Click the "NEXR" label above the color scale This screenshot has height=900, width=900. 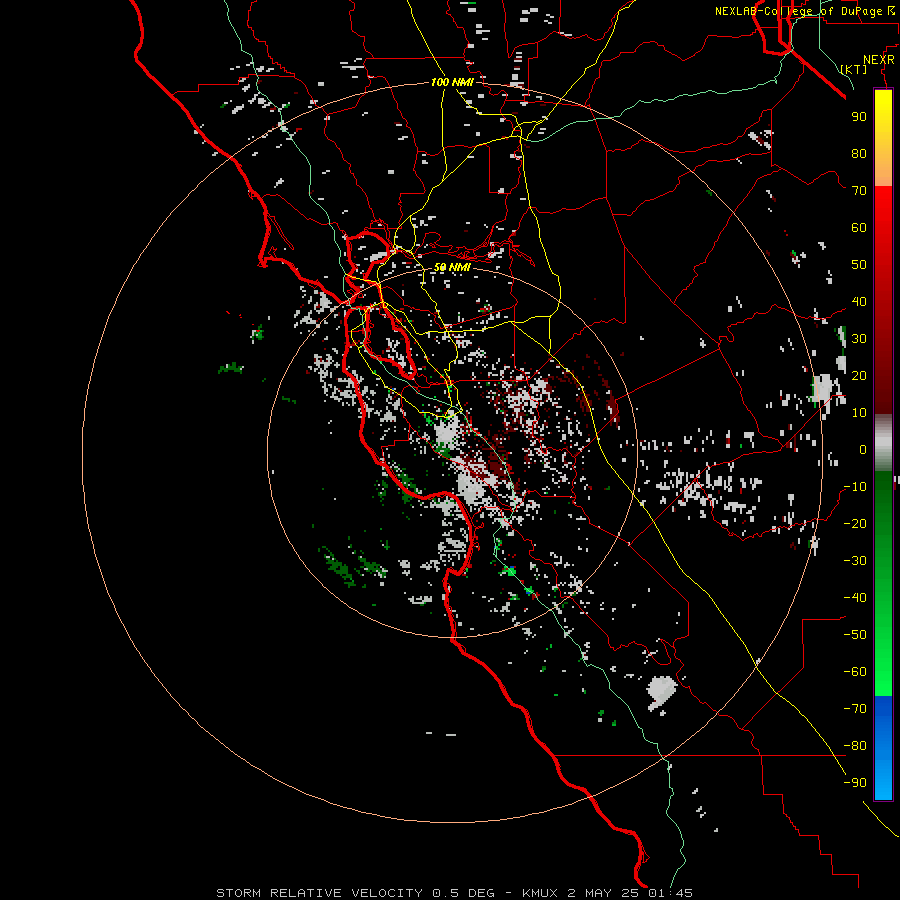[x=879, y=60]
